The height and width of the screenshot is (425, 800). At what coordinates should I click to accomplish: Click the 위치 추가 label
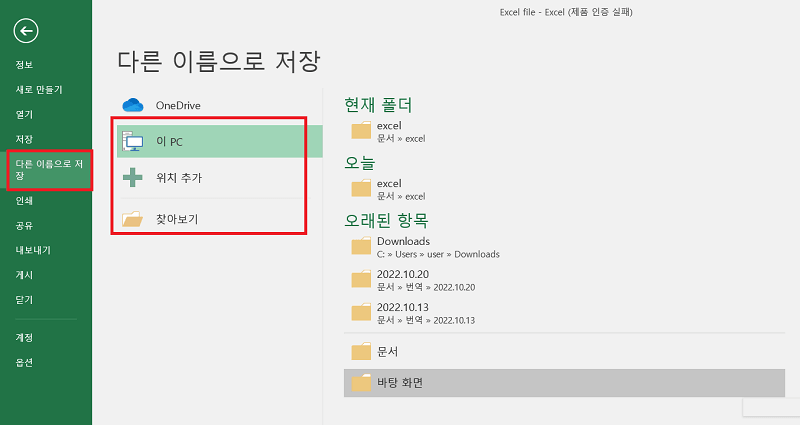click(x=179, y=178)
